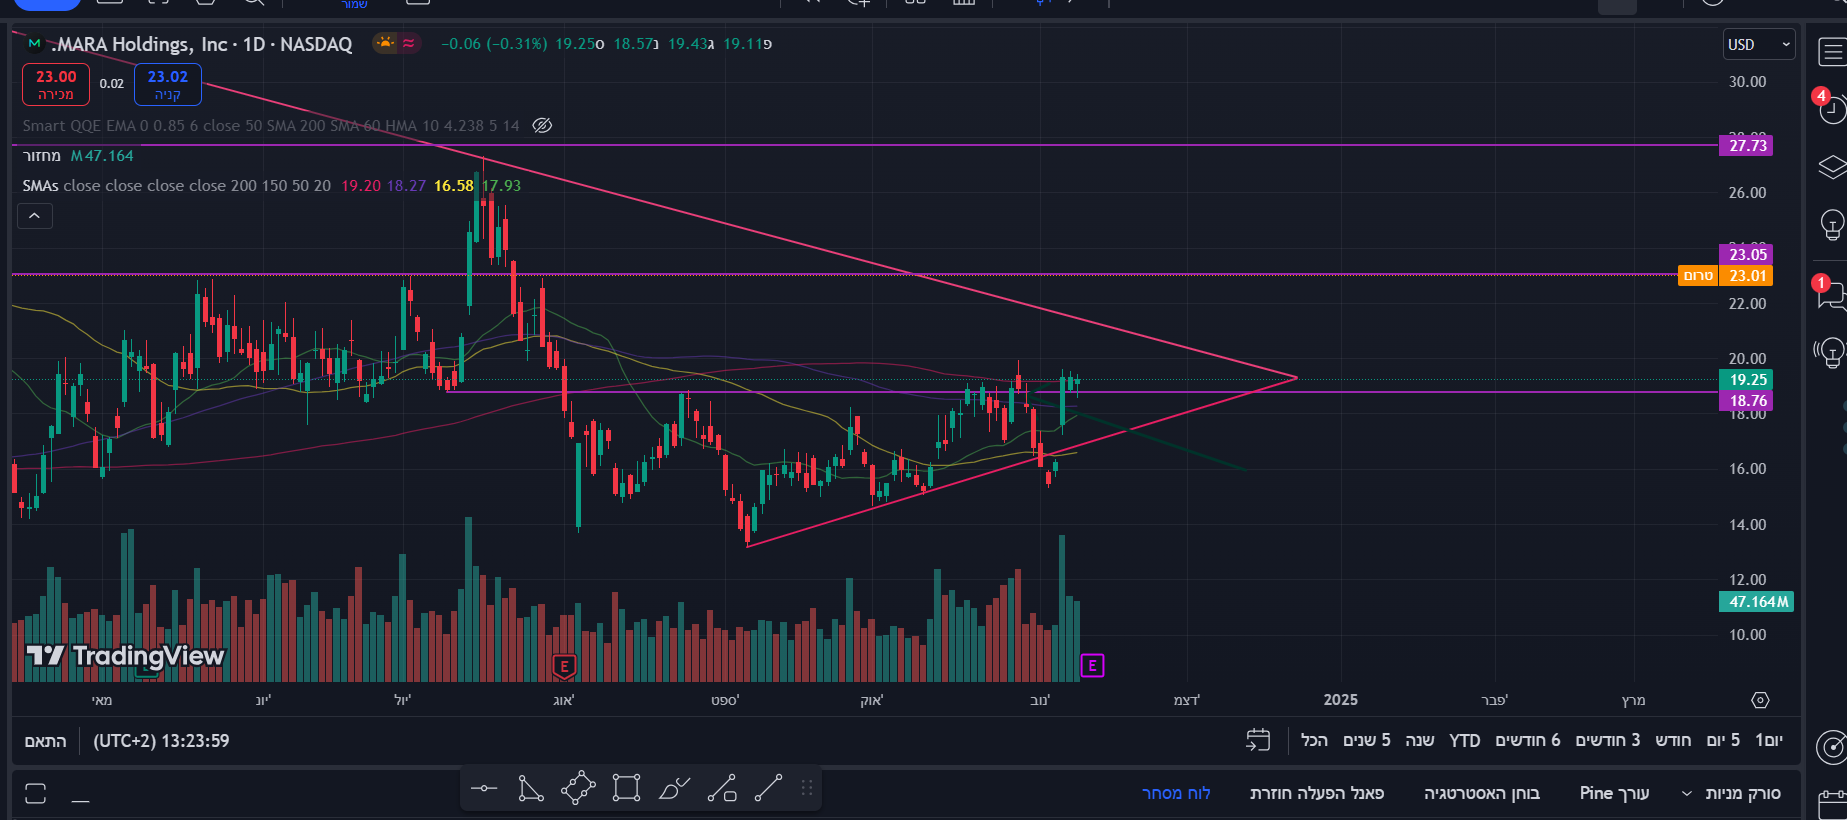Set range to 6 months
Screen dimensions: 1847x820
coord(1528,740)
